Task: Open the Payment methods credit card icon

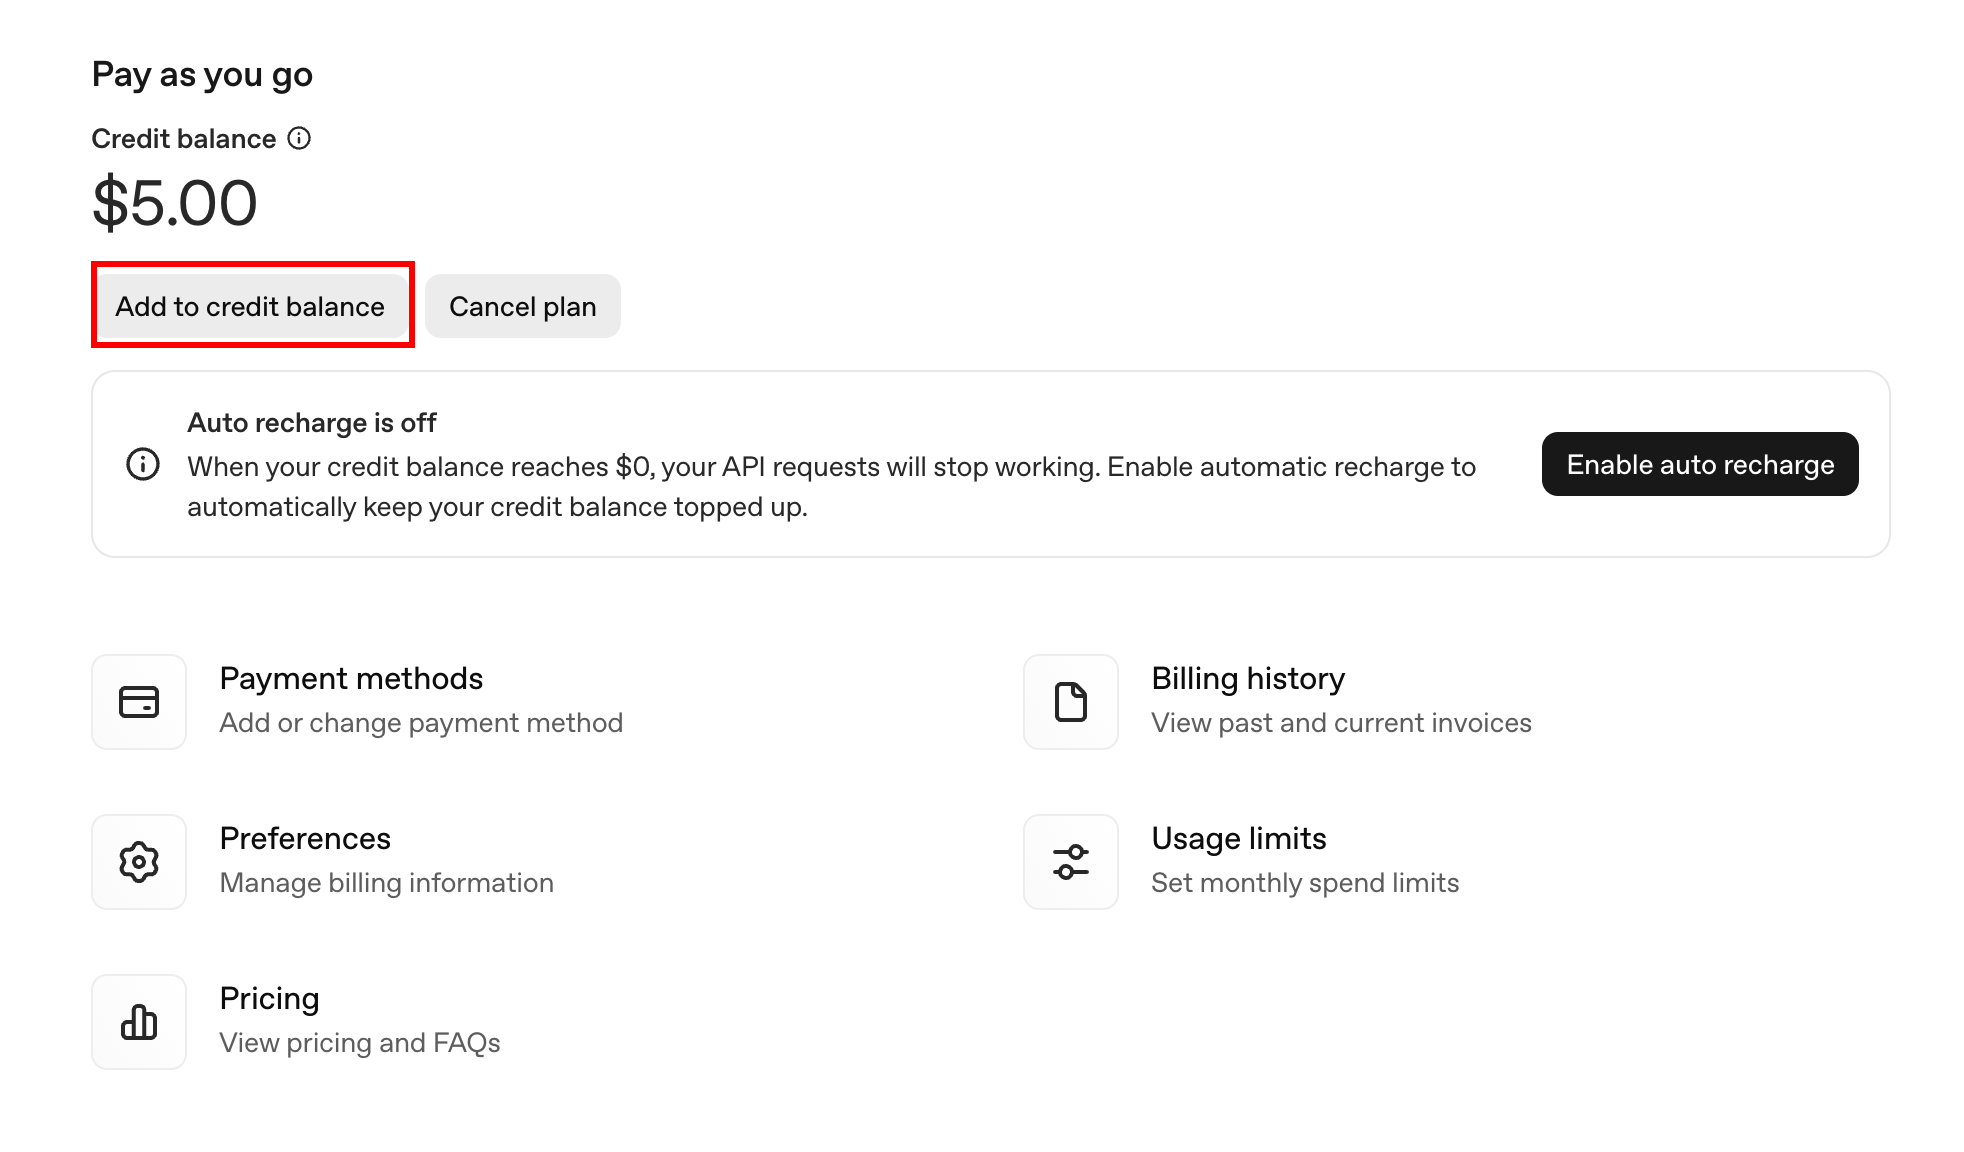Action: click(139, 702)
